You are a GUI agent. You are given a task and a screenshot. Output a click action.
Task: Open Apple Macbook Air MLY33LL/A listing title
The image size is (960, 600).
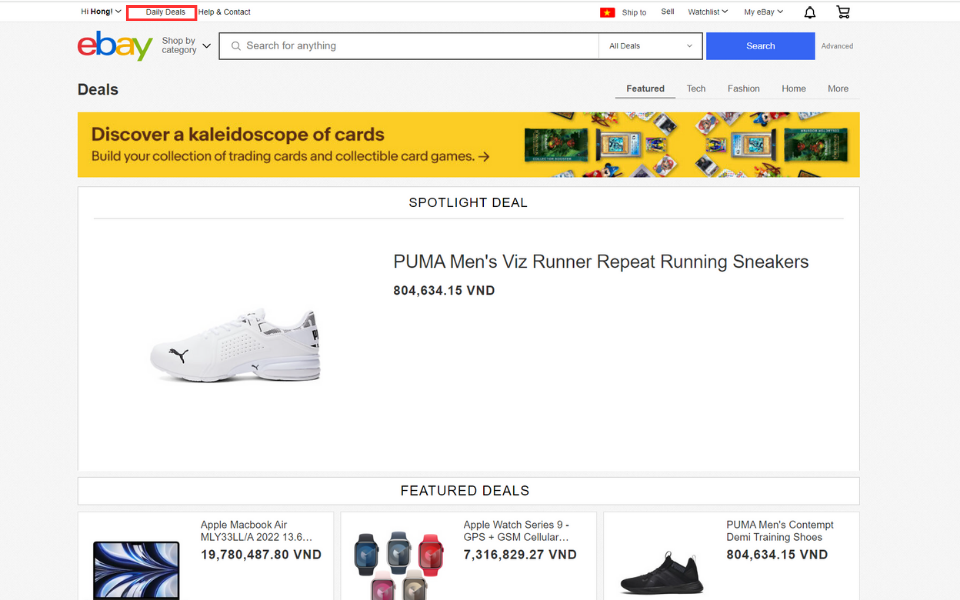pyautogui.click(x=257, y=531)
